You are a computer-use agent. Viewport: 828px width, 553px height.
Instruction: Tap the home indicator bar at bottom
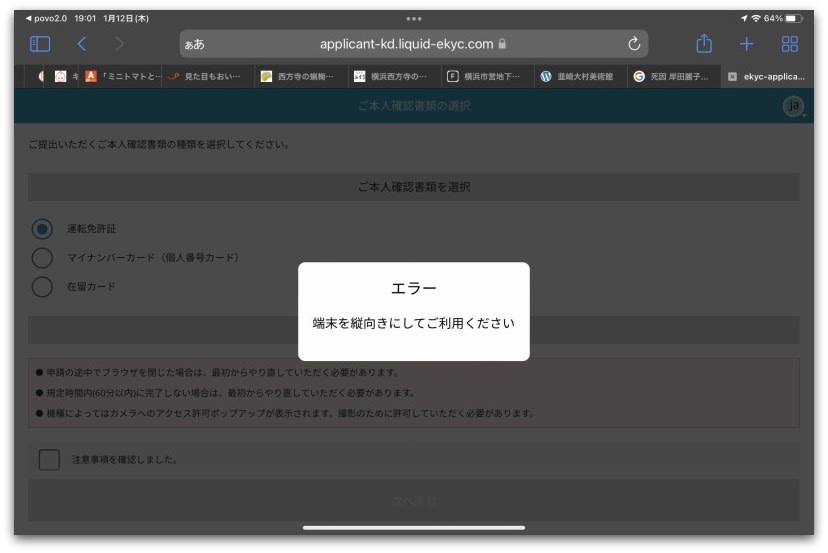point(413,527)
